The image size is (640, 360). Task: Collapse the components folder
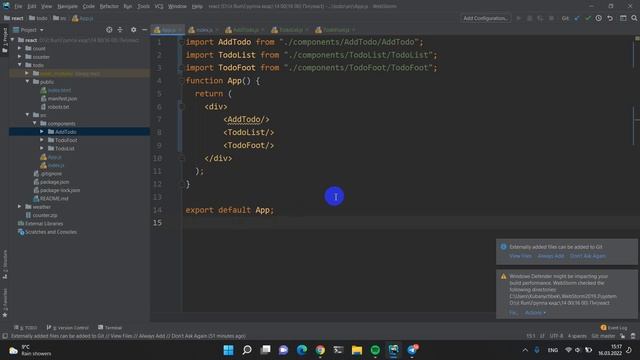point(35,123)
